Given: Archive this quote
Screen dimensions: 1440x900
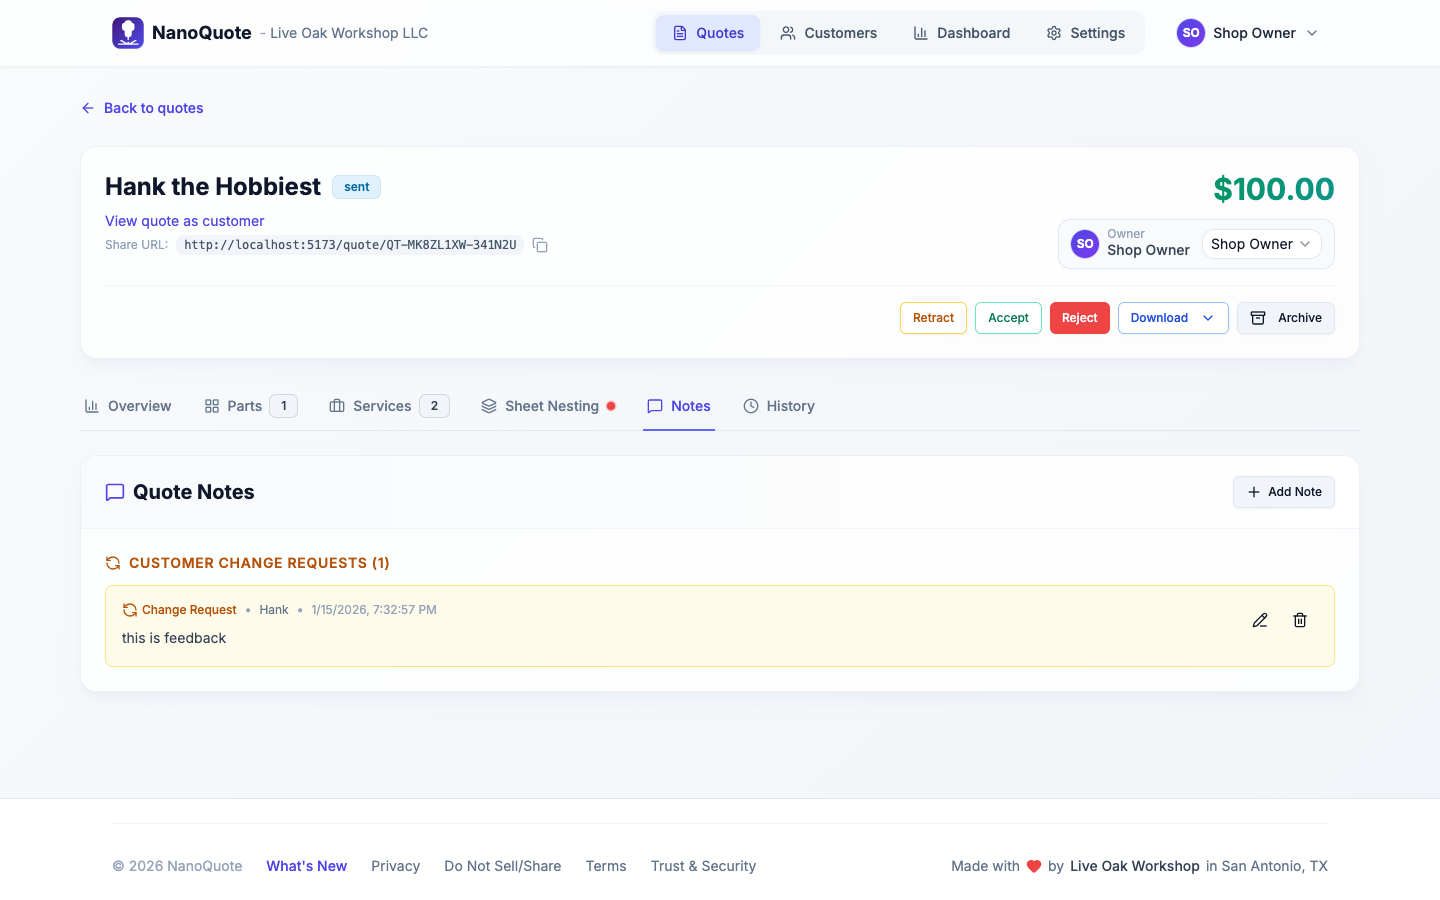Looking at the screenshot, I should (1285, 318).
